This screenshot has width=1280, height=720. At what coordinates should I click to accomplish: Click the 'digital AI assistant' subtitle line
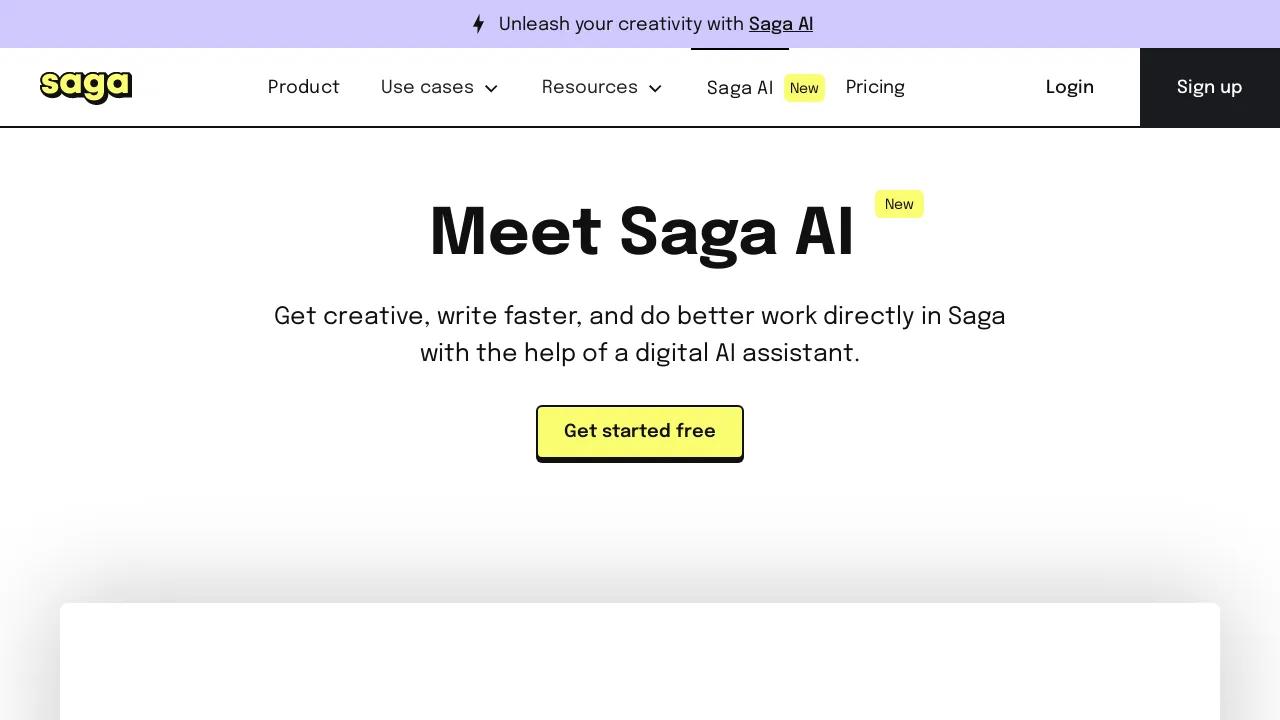click(639, 353)
